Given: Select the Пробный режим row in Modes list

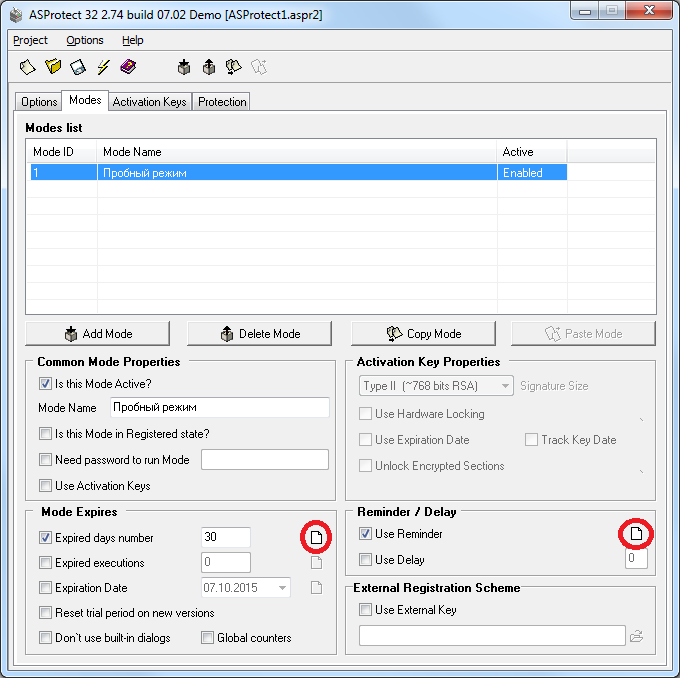Looking at the screenshot, I should point(297,173).
